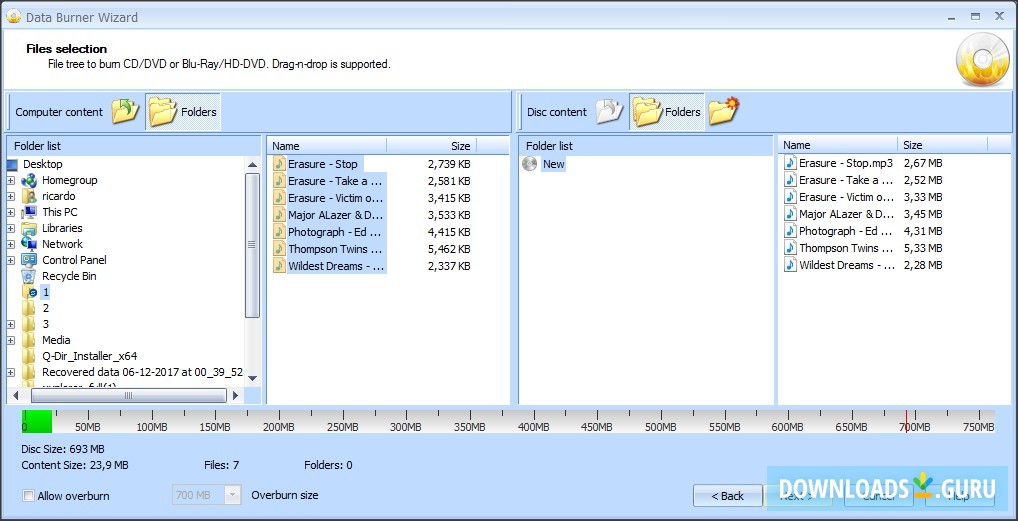Sort computer files by Name column
The height and width of the screenshot is (521, 1018).
[327, 146]
